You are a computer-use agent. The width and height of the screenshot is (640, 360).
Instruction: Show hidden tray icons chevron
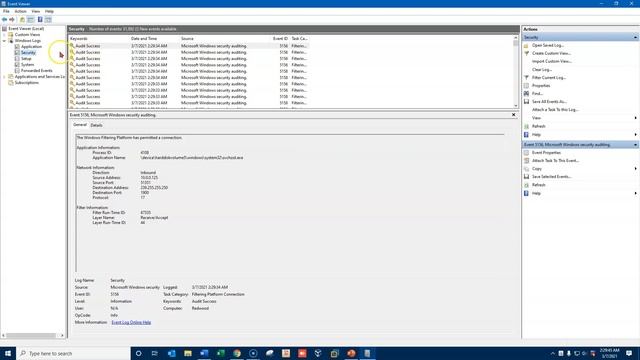[x=553, y=353]
